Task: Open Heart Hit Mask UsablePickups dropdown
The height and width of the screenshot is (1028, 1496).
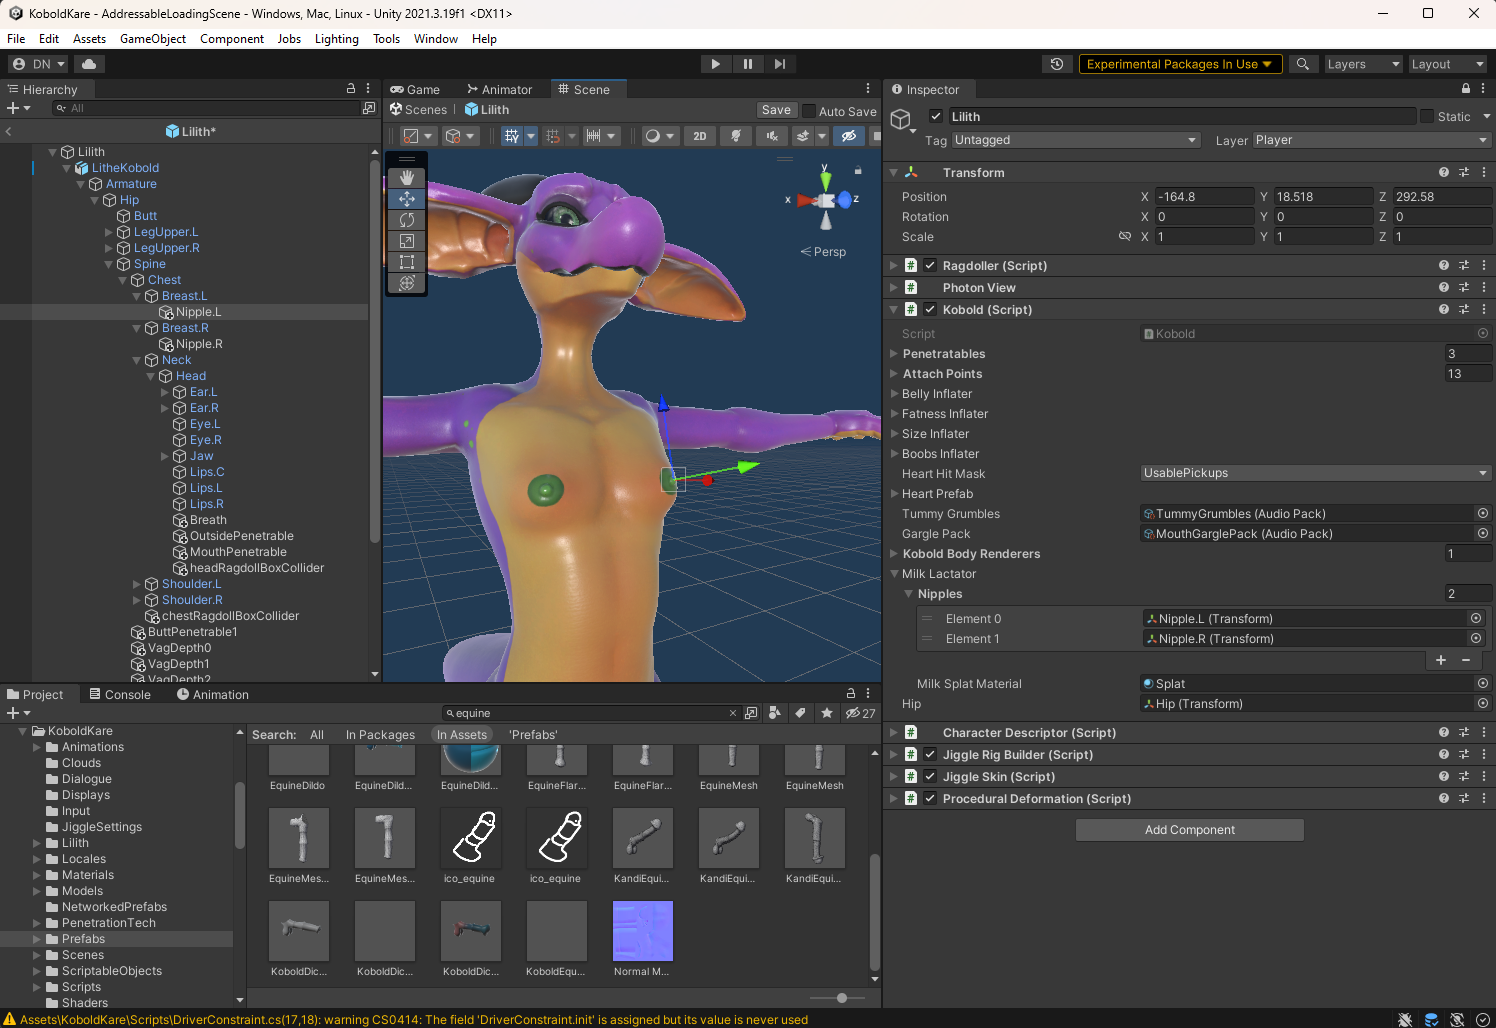Action: [x=1316, y=473]
